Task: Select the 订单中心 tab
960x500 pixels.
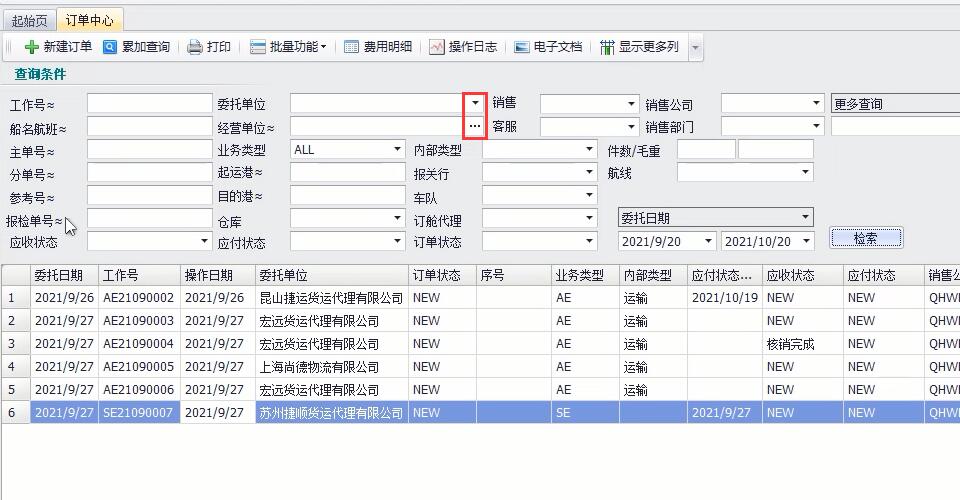Action: 89,20
